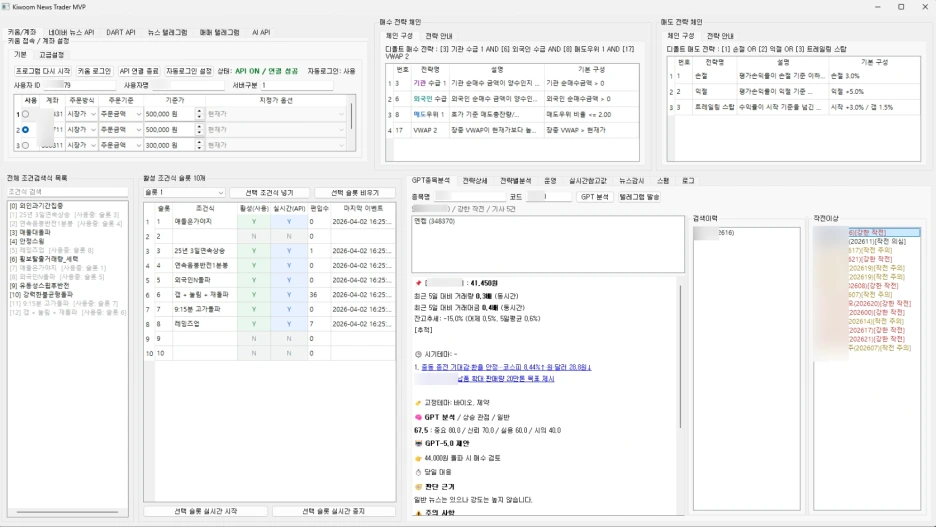Select radio button for account row 2
Viewport: 936px width, 527px height.
point(25,130)
